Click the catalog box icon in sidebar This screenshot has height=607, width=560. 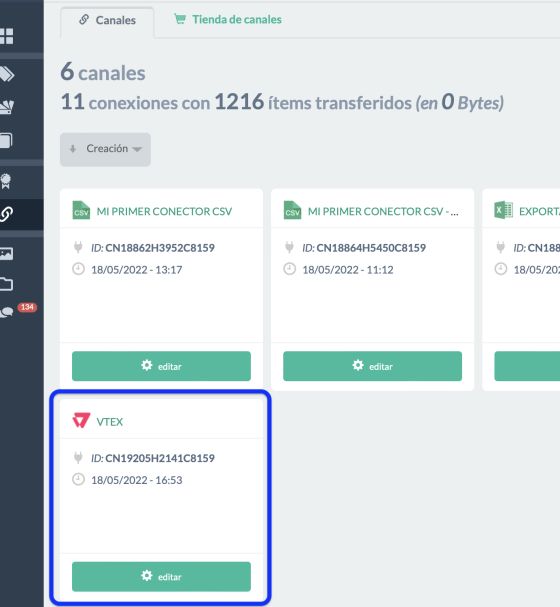[x=7, y=107]
